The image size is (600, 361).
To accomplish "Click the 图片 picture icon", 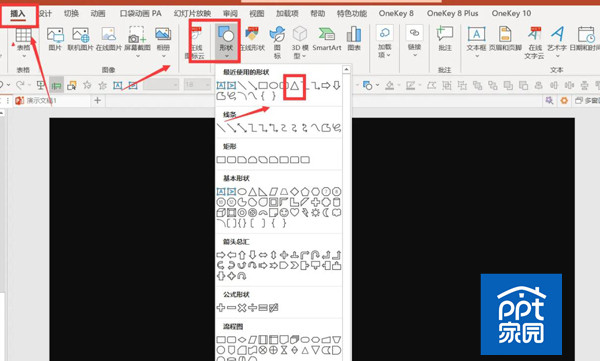I will pyautogui.click(x=55, y=35).
